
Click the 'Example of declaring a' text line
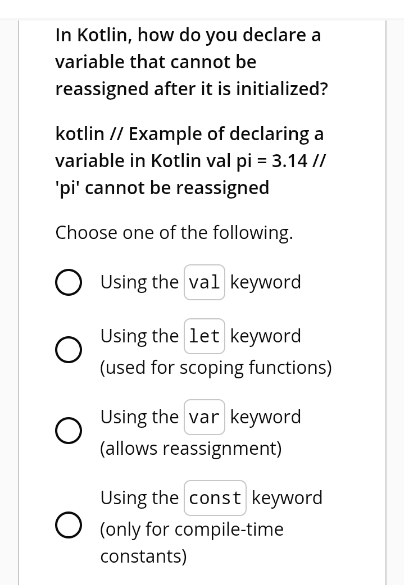[226, 134]
